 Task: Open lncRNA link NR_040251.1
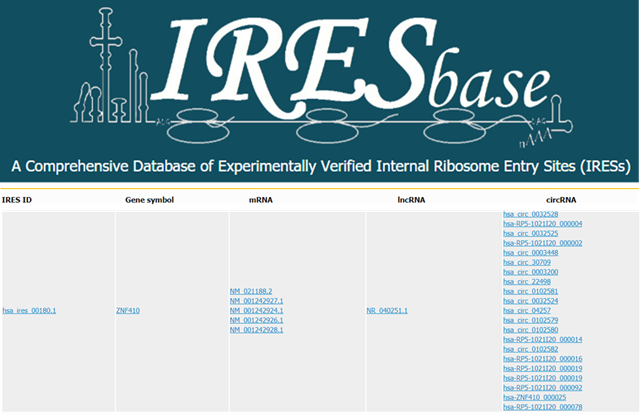[387, 311]
